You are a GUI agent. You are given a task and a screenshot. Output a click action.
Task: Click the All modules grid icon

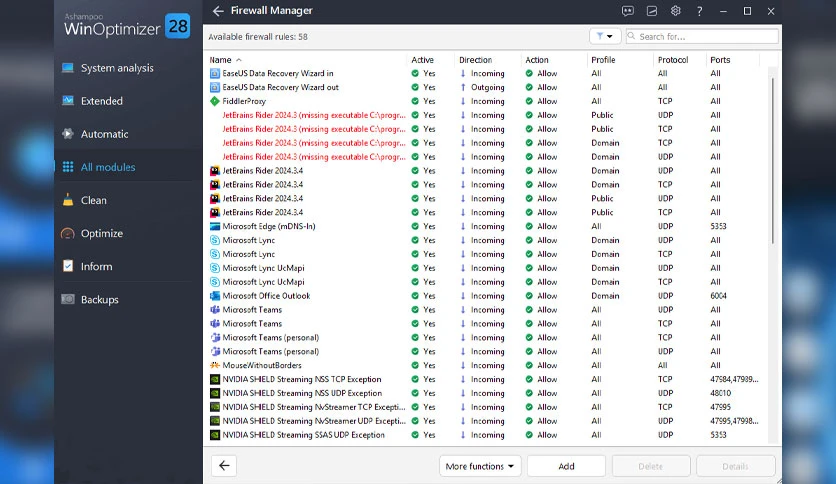coord(68,167)
